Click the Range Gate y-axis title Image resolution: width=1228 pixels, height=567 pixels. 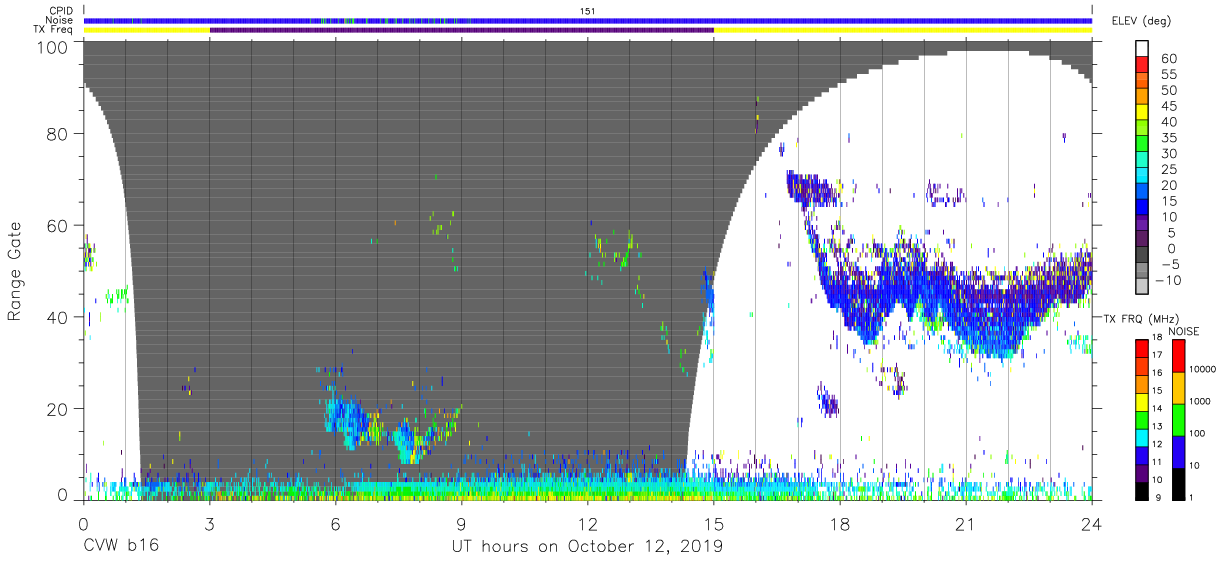15,272
